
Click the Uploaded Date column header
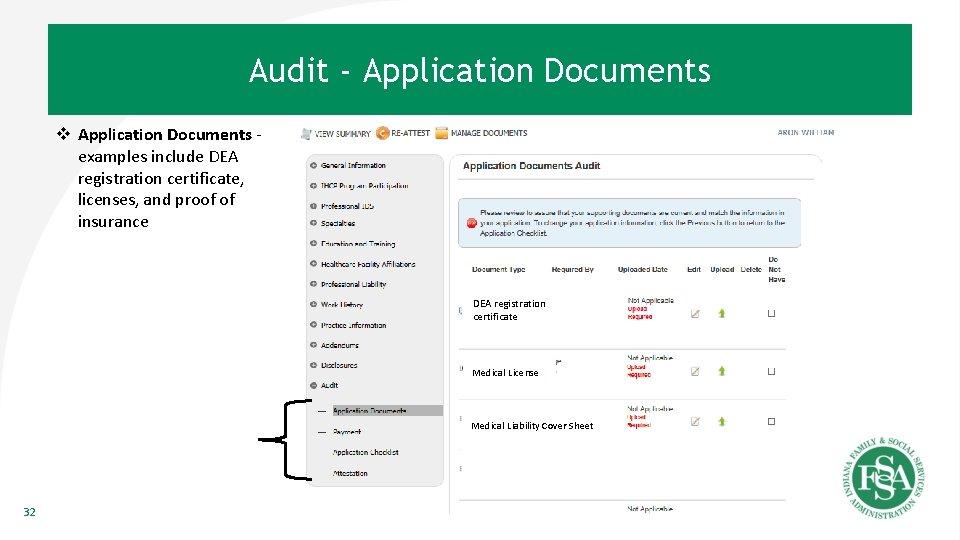(642, 269)
